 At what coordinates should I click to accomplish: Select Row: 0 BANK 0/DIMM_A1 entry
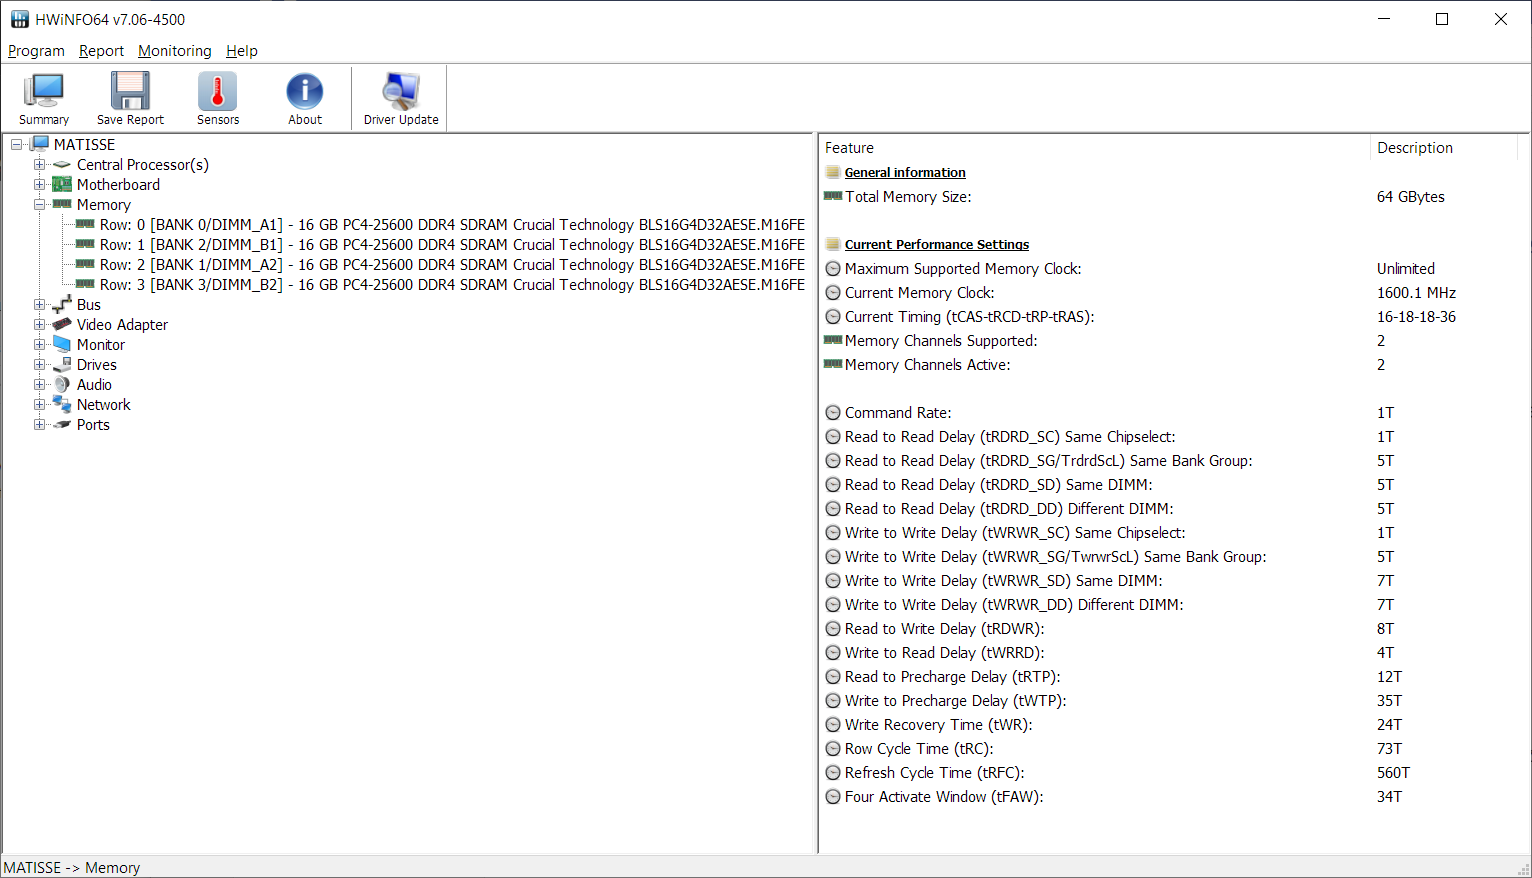452,224
